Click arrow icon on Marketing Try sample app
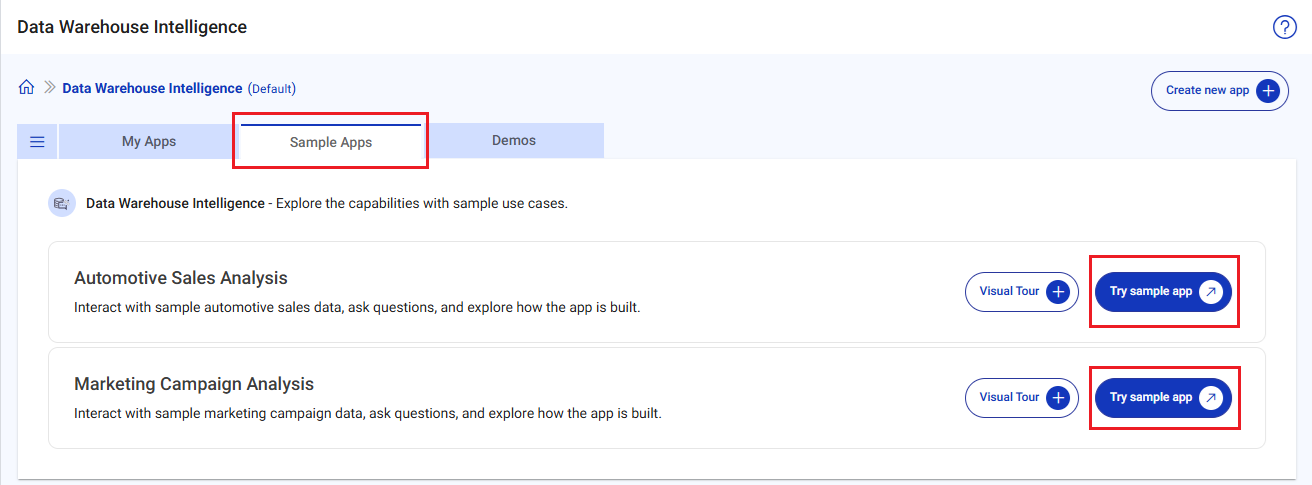Screen dimensions: 1312x485 click(x=1210, y=397)
